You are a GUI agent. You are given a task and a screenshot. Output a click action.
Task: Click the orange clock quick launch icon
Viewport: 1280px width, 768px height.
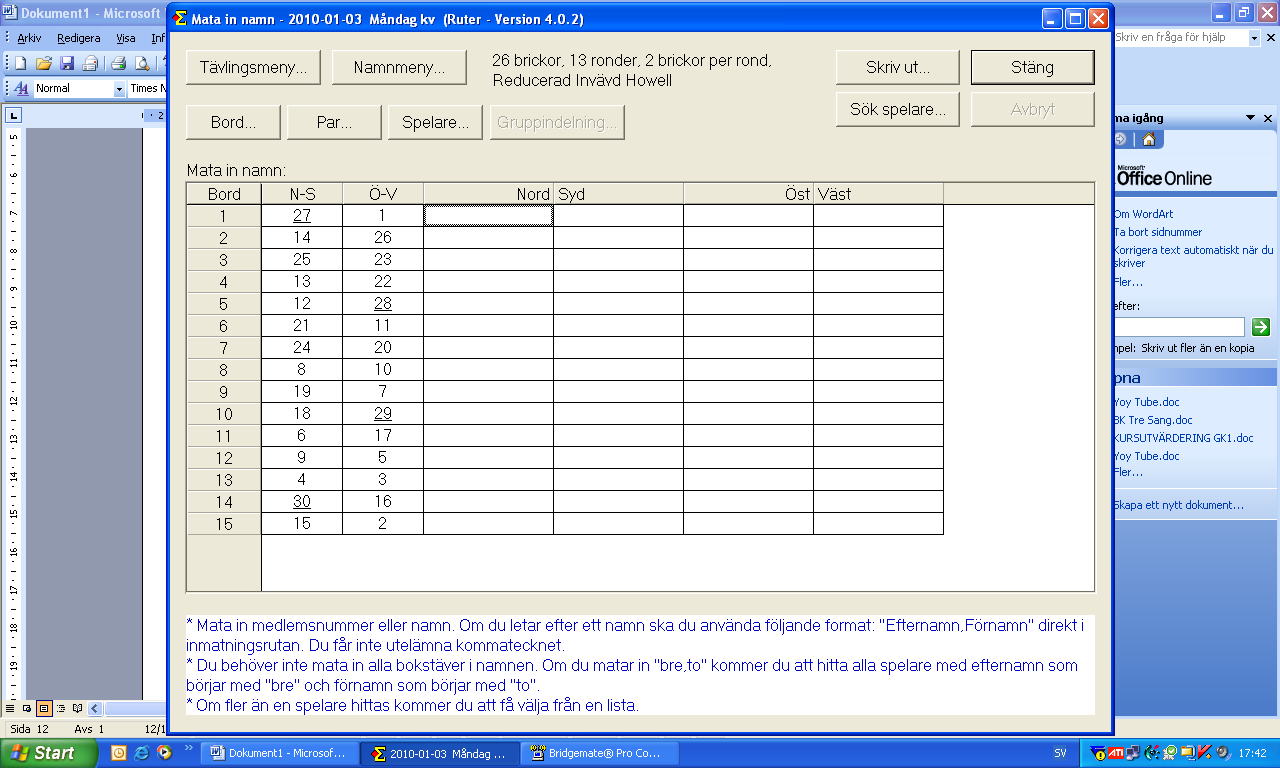[x=118, y=753]
